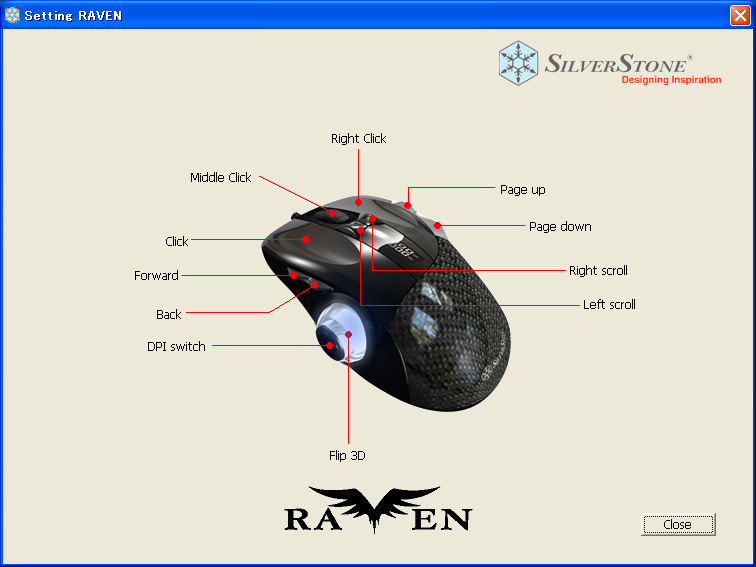
Task: Click the left Click button red marker
Action: (305, 239)
